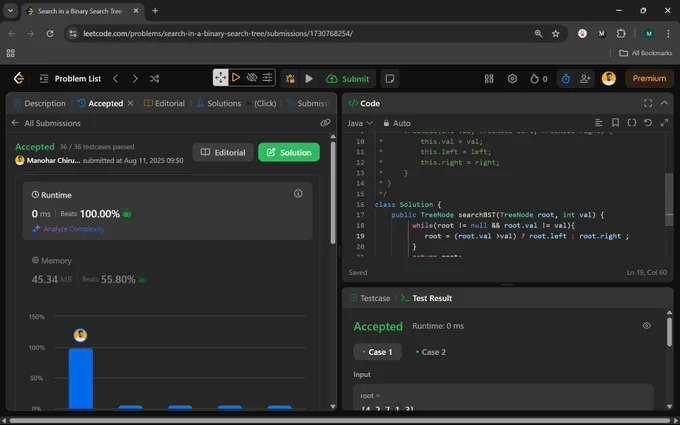Go to next problem arrow
The height and width of the screenshot is (425, 680).
coord(135,78)
